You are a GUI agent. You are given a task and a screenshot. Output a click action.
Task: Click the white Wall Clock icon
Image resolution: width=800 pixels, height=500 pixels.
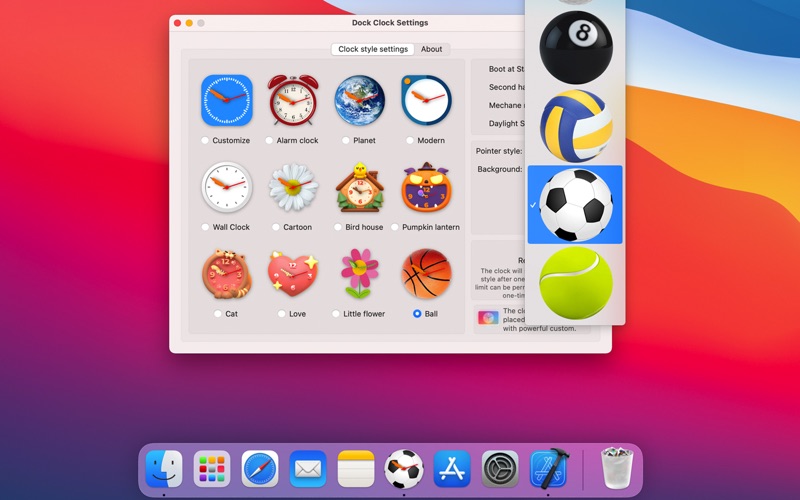point(227,187)
